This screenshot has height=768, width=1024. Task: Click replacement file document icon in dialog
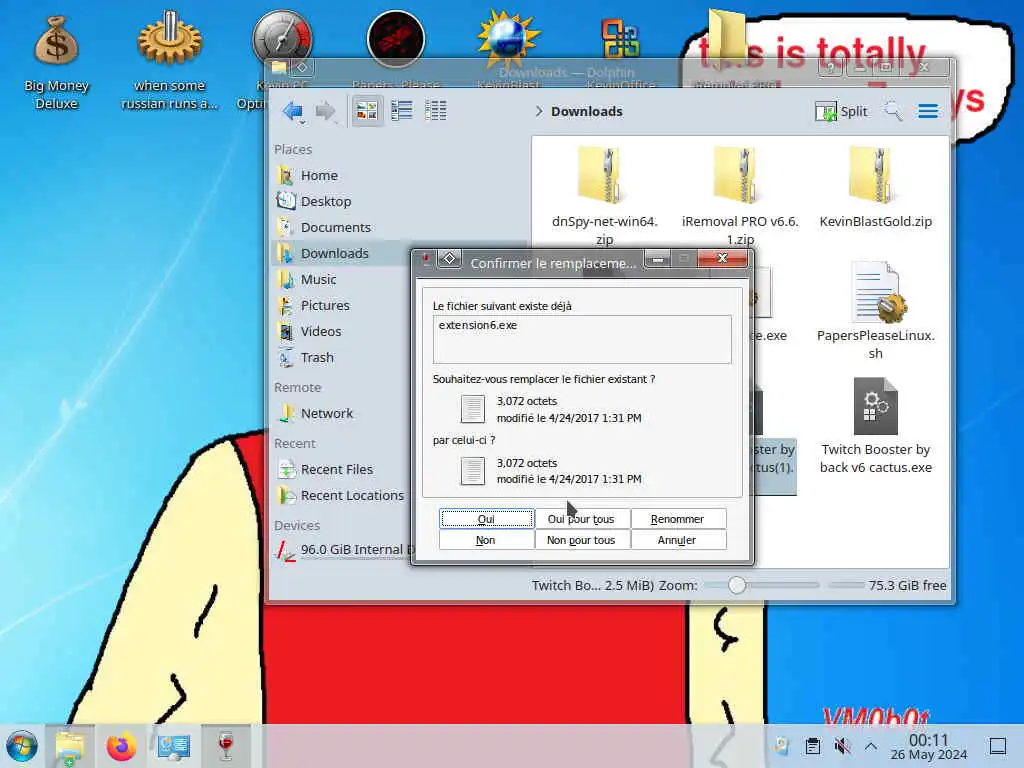point(472,471)
